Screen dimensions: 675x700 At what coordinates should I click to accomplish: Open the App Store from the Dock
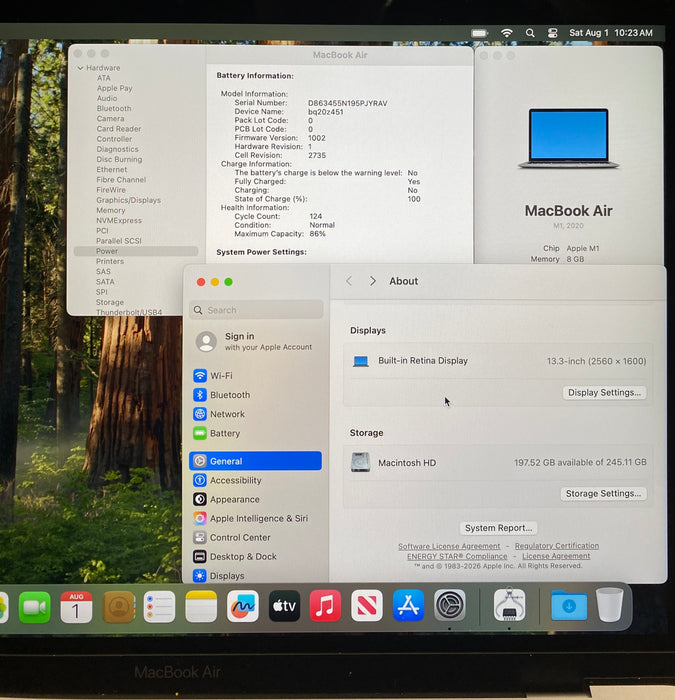coord(408,605)
